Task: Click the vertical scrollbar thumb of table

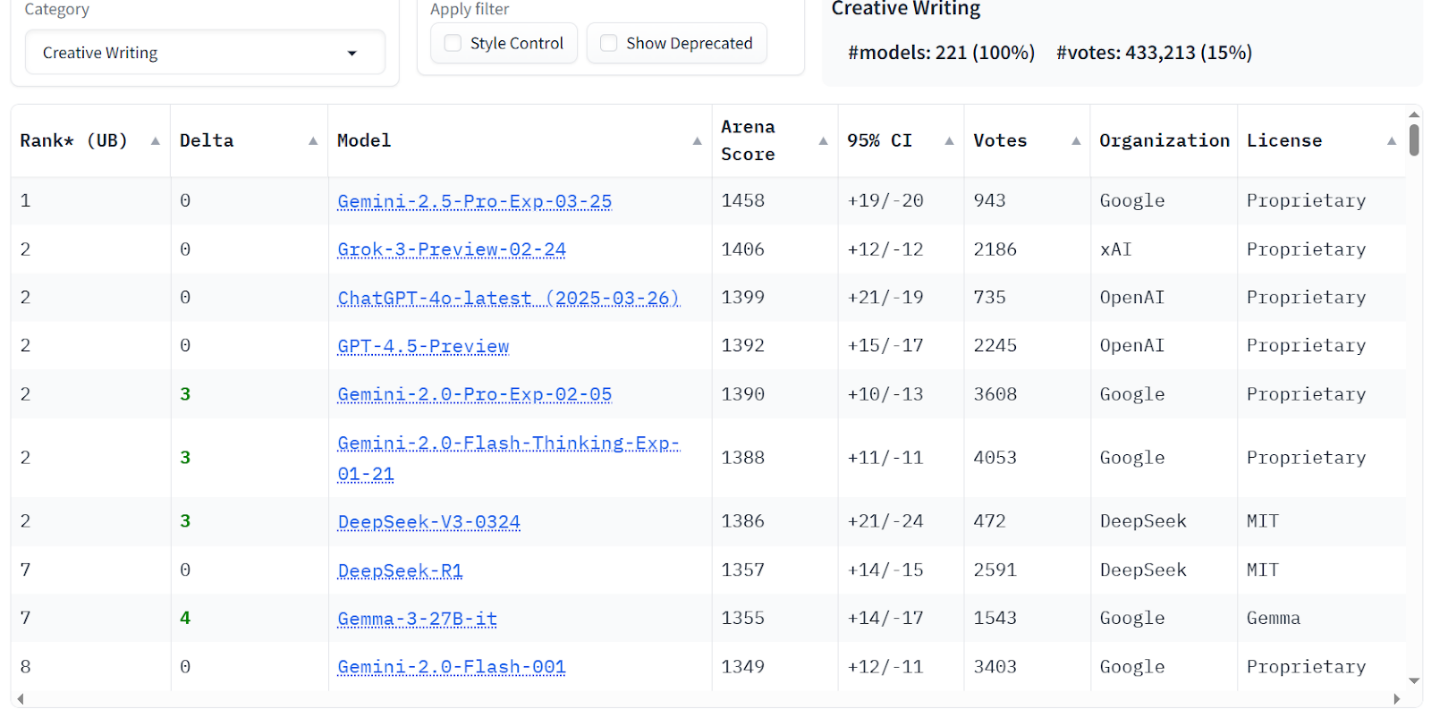Action: pos(1414,140)
